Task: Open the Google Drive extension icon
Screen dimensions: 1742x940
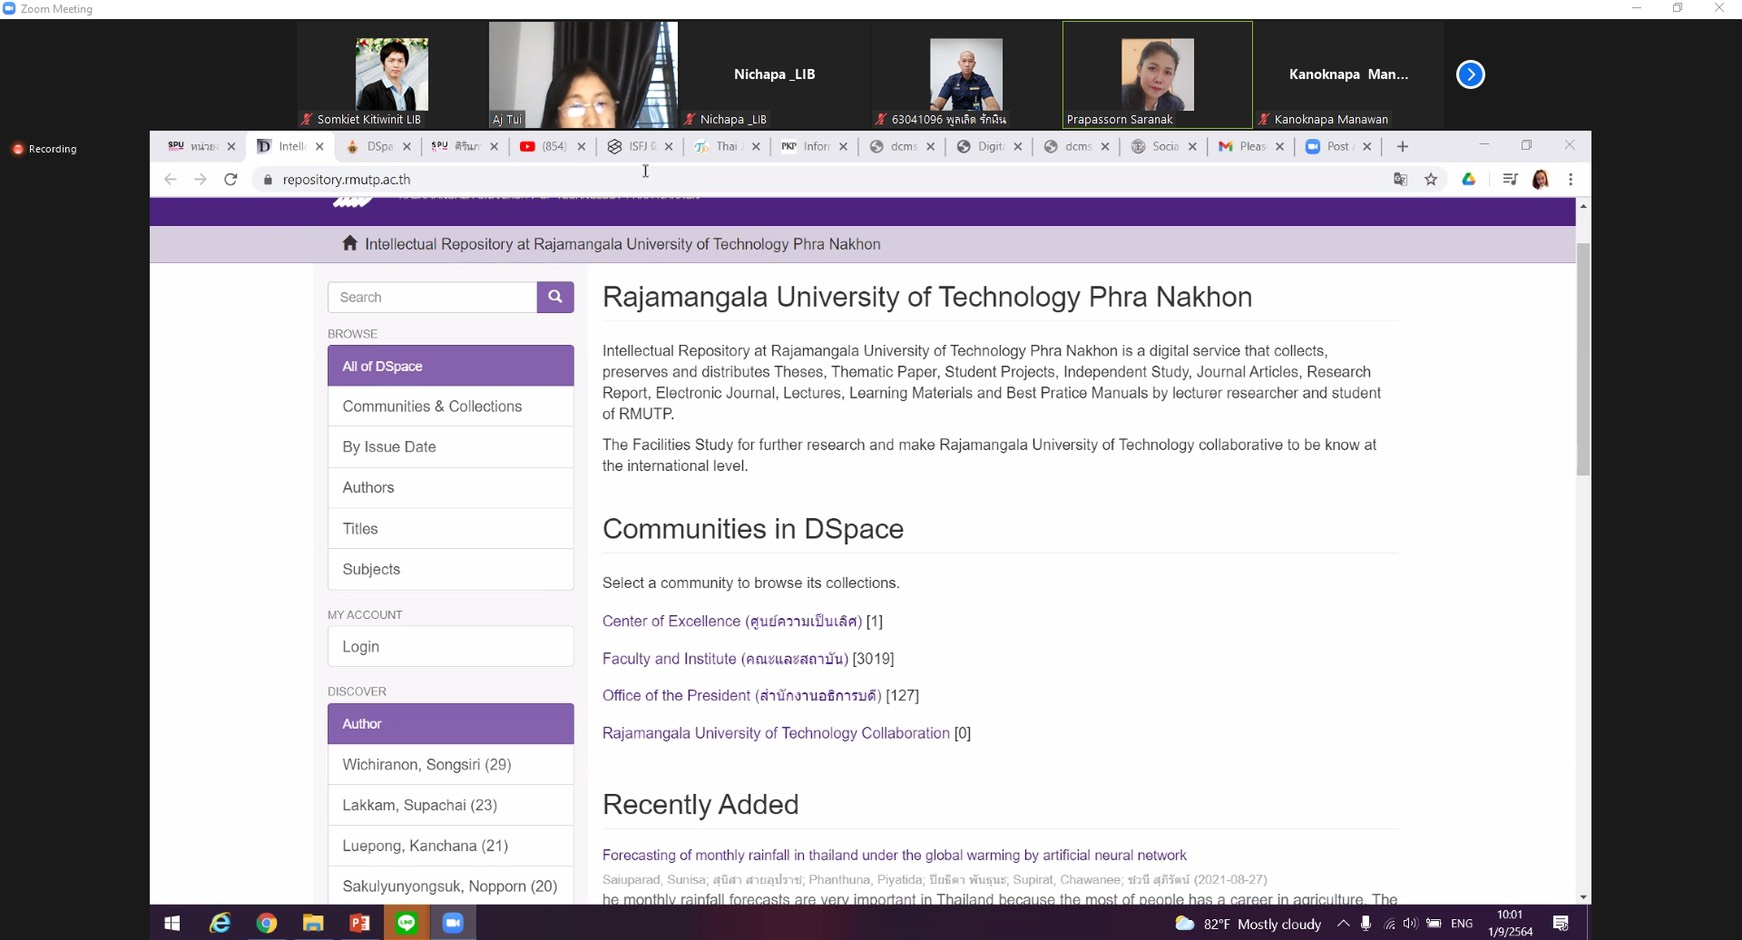Action: coord(1468,180)
